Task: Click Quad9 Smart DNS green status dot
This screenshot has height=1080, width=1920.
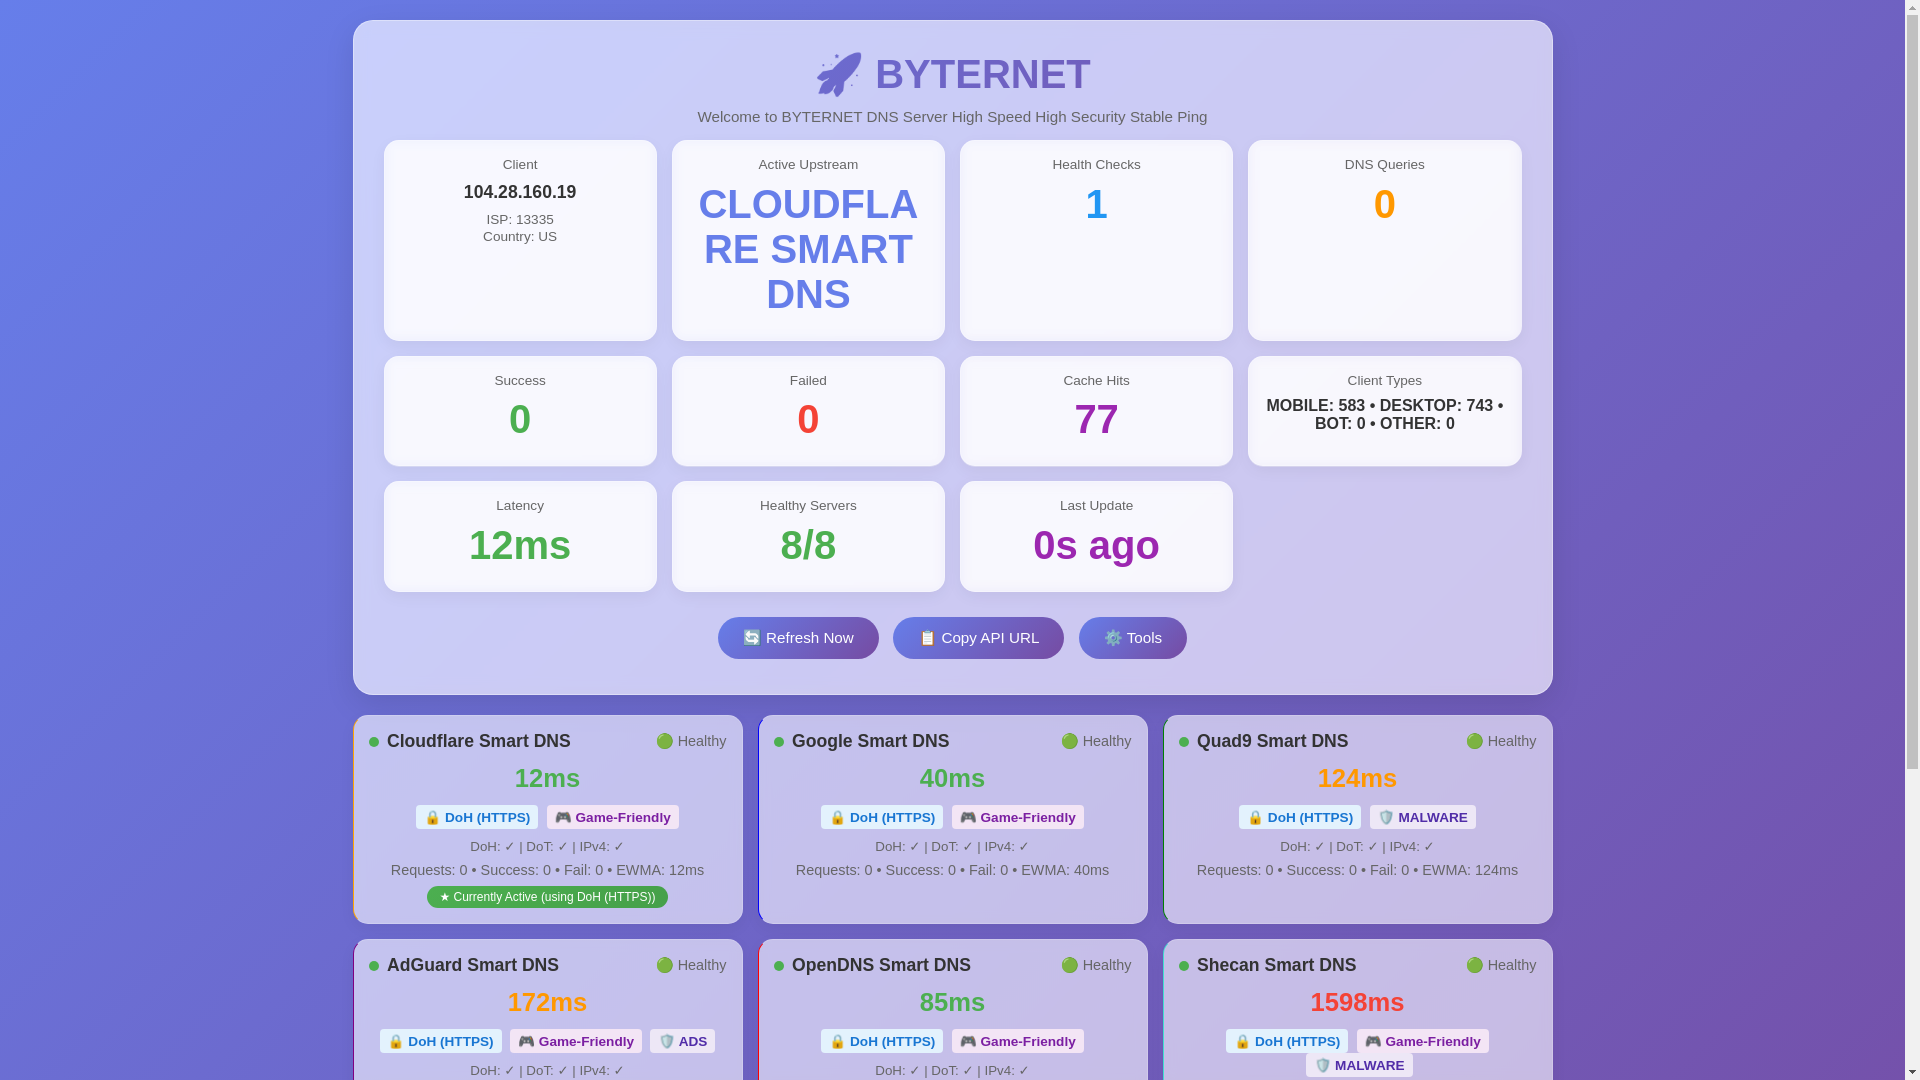Action: (x=1184, y=742)
